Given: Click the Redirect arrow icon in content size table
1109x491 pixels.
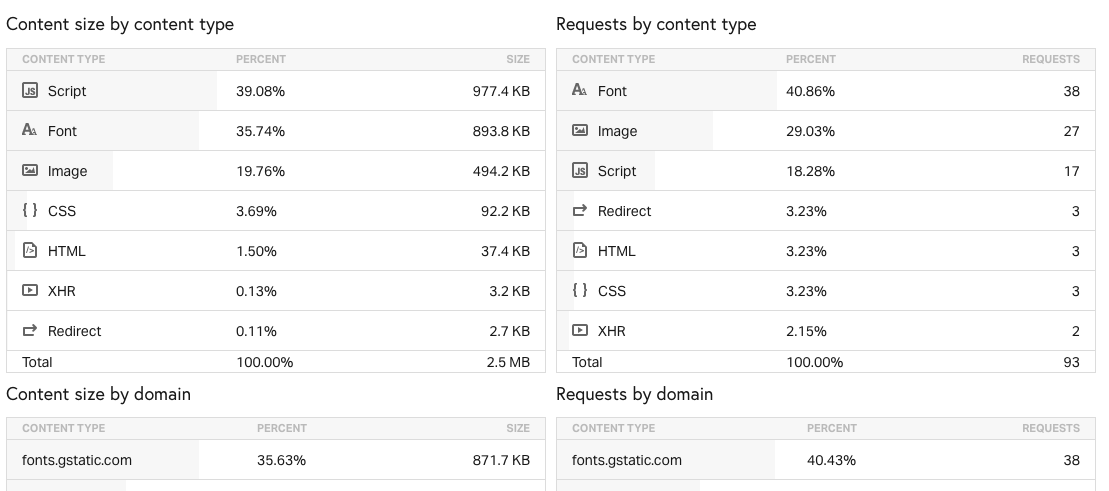Looking at the screenshot, I should [30, 331].
